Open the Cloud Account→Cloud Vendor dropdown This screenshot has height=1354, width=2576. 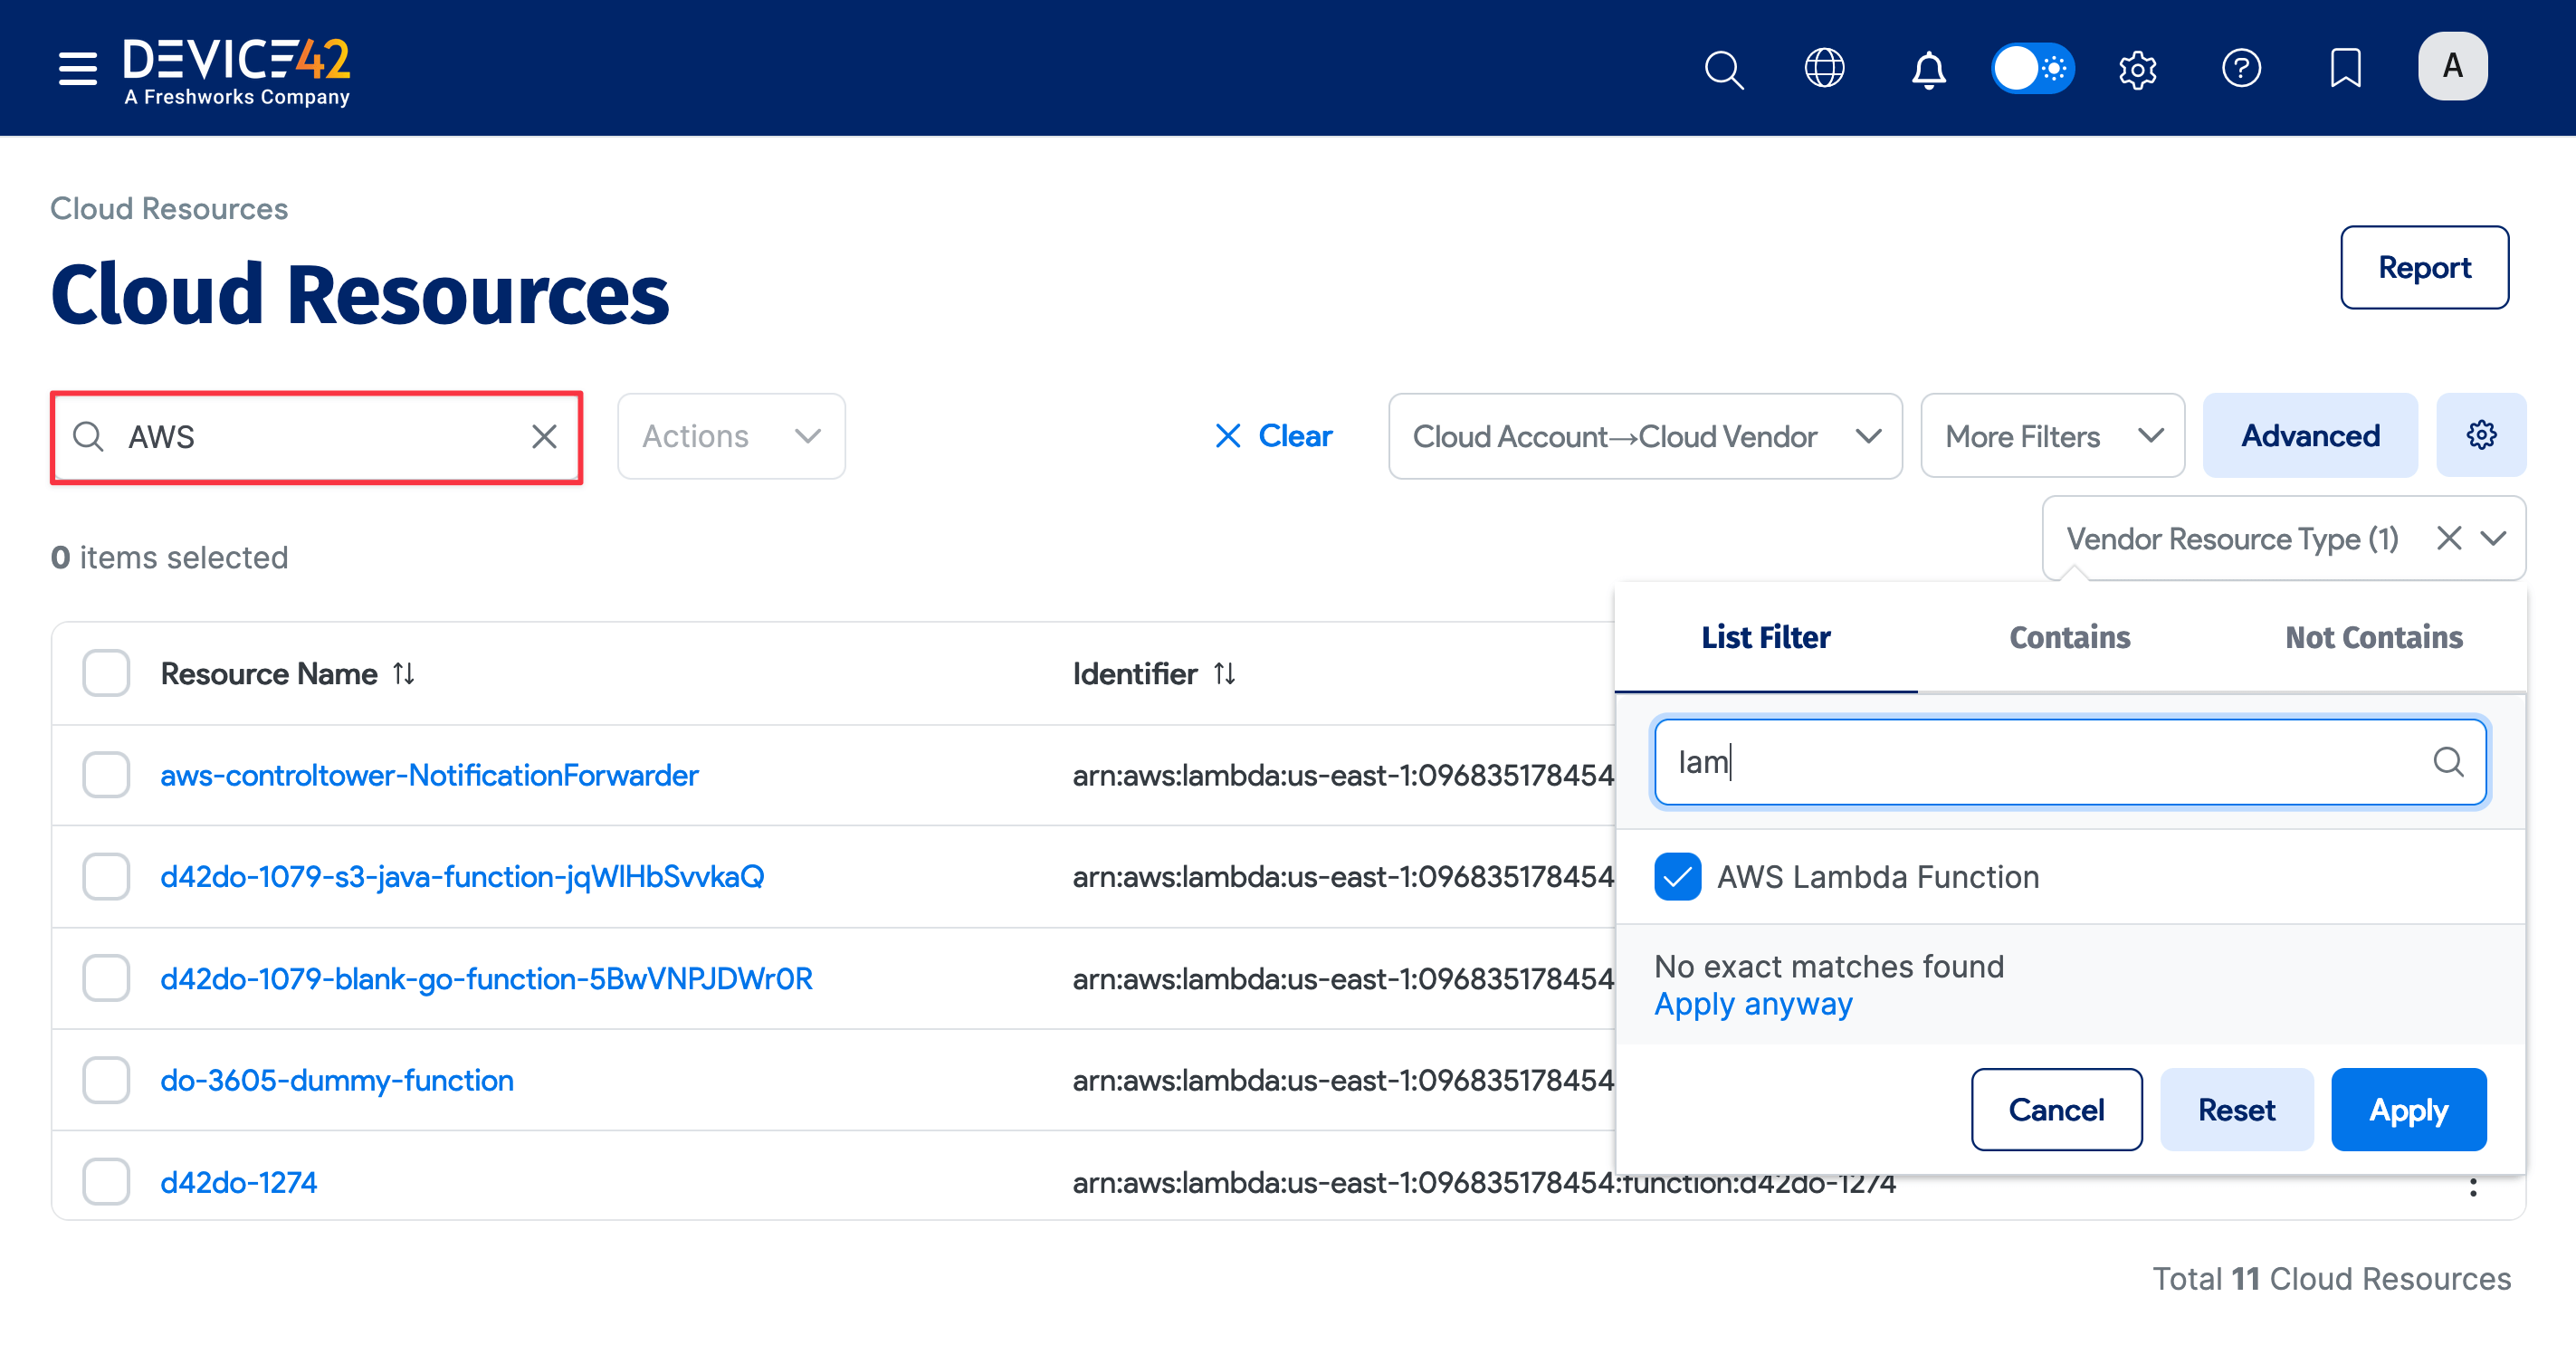1644,436
